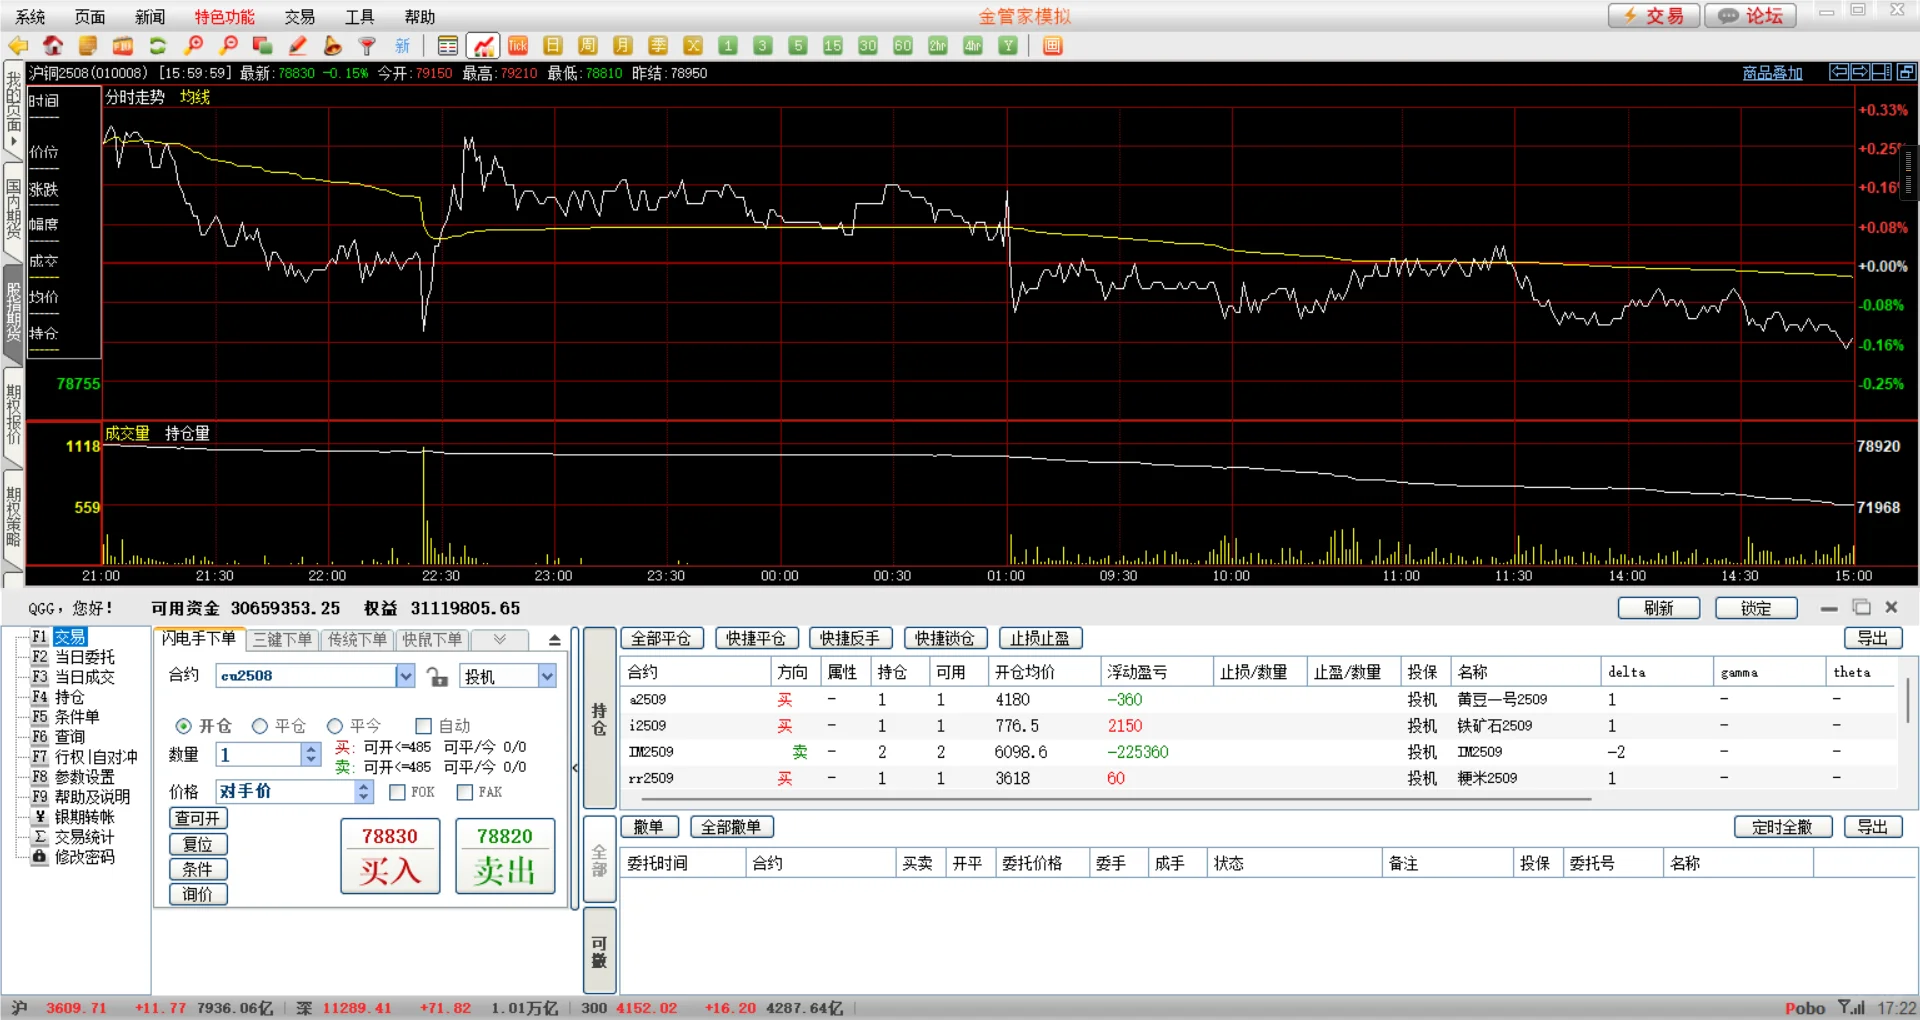Open the 投机 hedge type dropdown
The width and height of the screenshot is (1920, 1020).
pyautogui.click(x=547, y=676)
